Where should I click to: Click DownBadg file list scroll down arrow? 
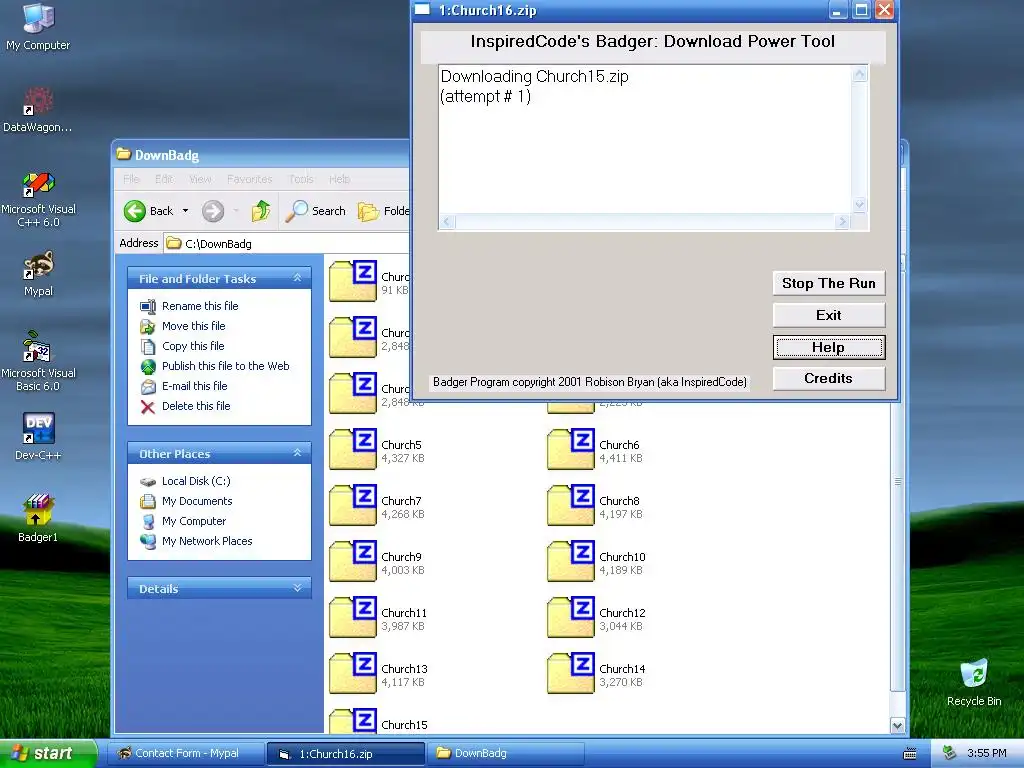point(897,726)
